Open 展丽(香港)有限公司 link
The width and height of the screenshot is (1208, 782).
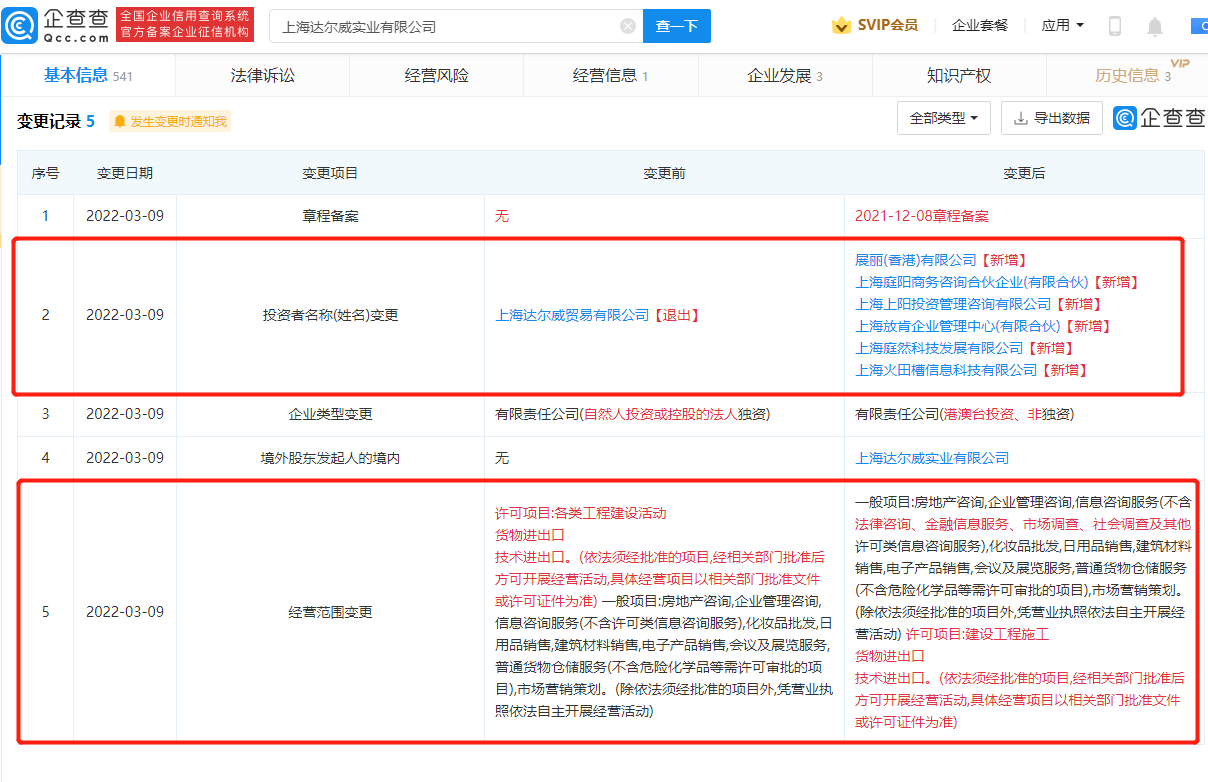point(915,260)
